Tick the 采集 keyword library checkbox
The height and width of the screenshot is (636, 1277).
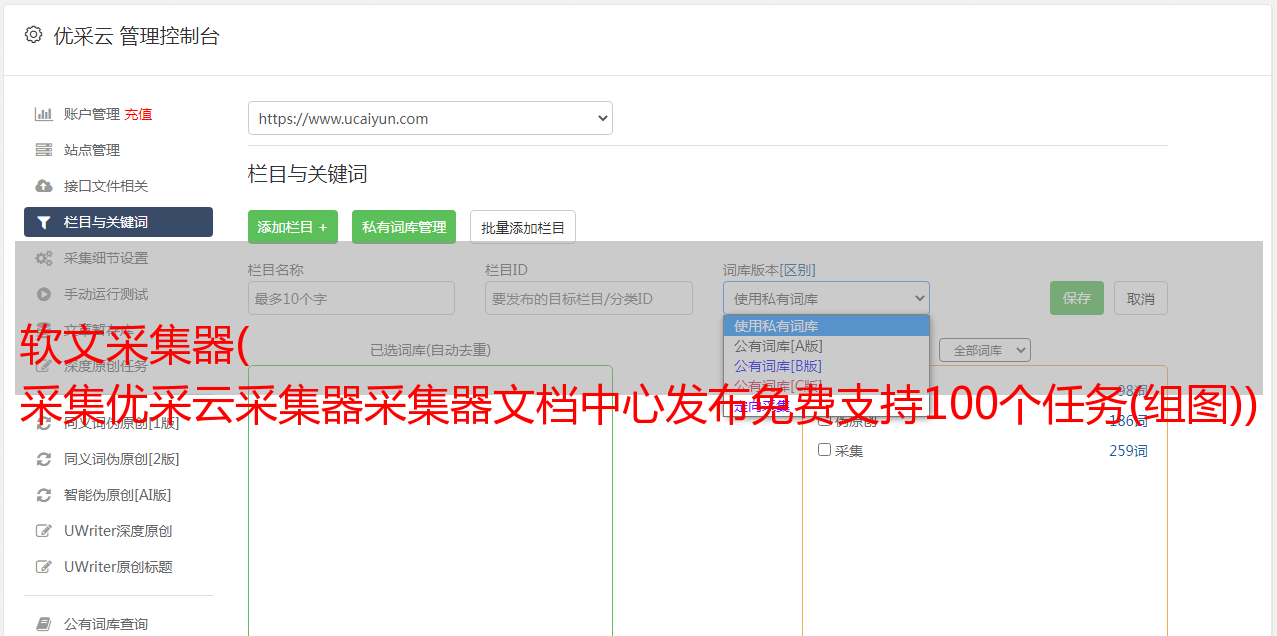click(x=825, y=450)
